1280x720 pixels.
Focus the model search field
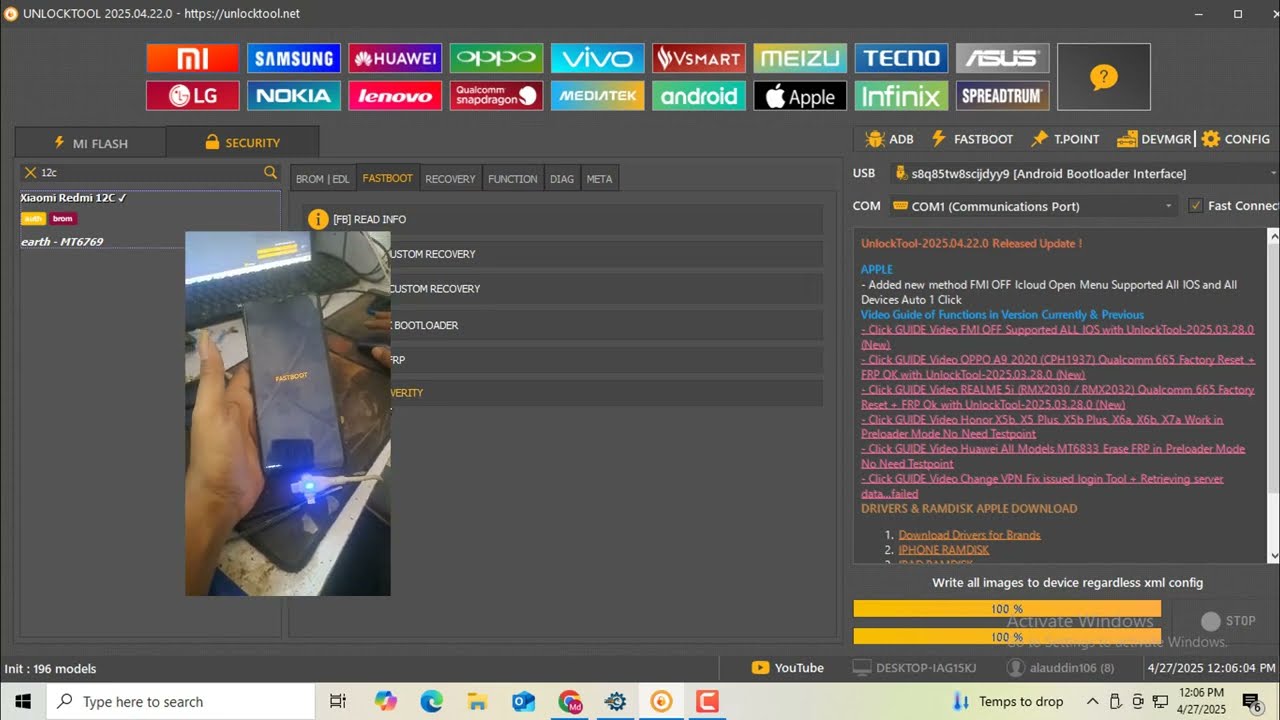tap(150, 173)
